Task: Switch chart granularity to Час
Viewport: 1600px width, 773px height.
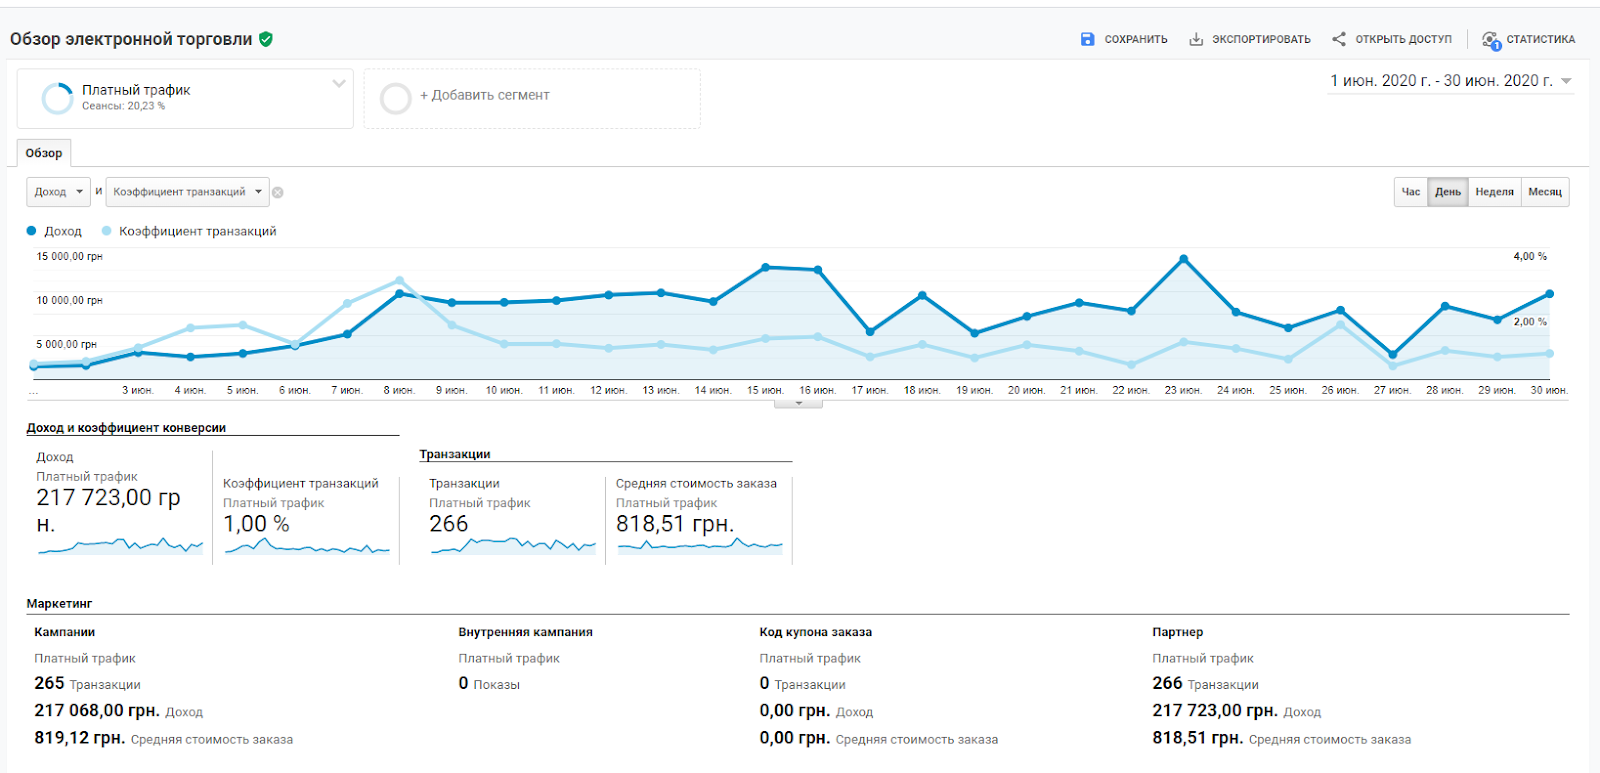Action: tap(1410, 192)
